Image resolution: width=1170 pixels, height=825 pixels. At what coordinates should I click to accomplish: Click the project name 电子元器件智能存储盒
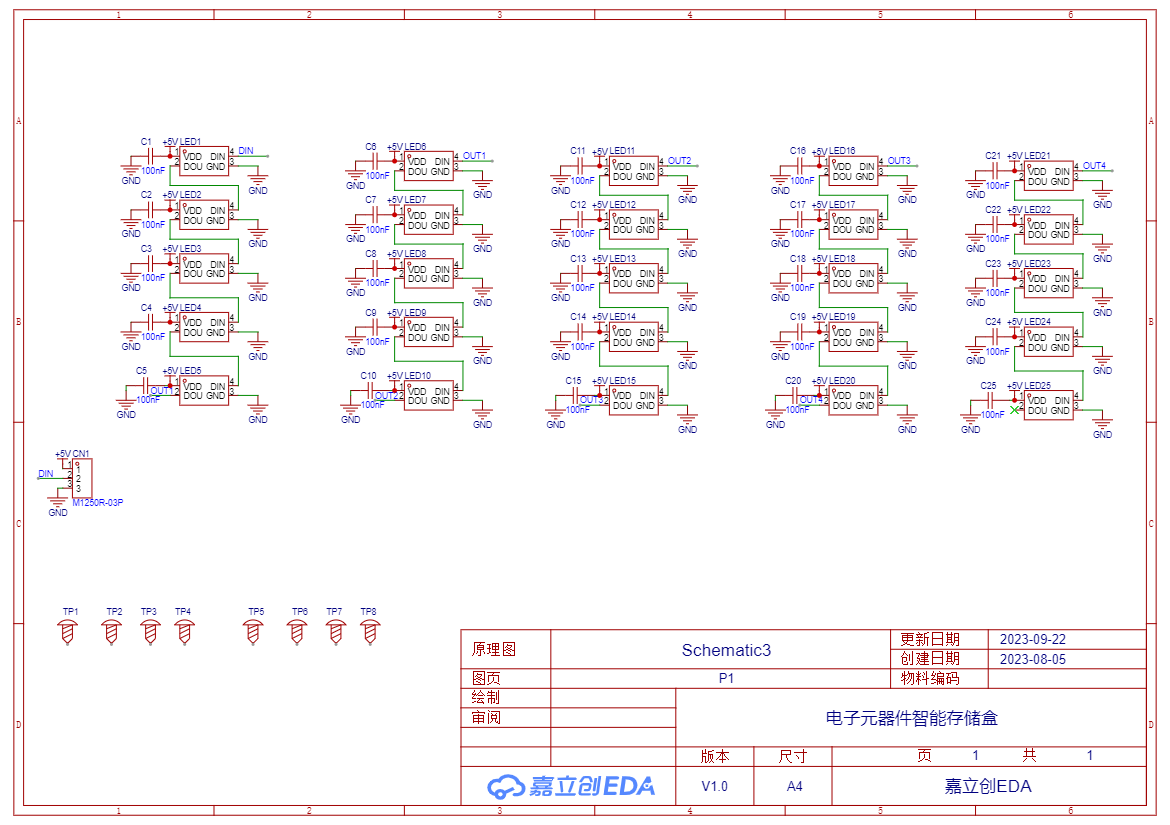point(911,718)
